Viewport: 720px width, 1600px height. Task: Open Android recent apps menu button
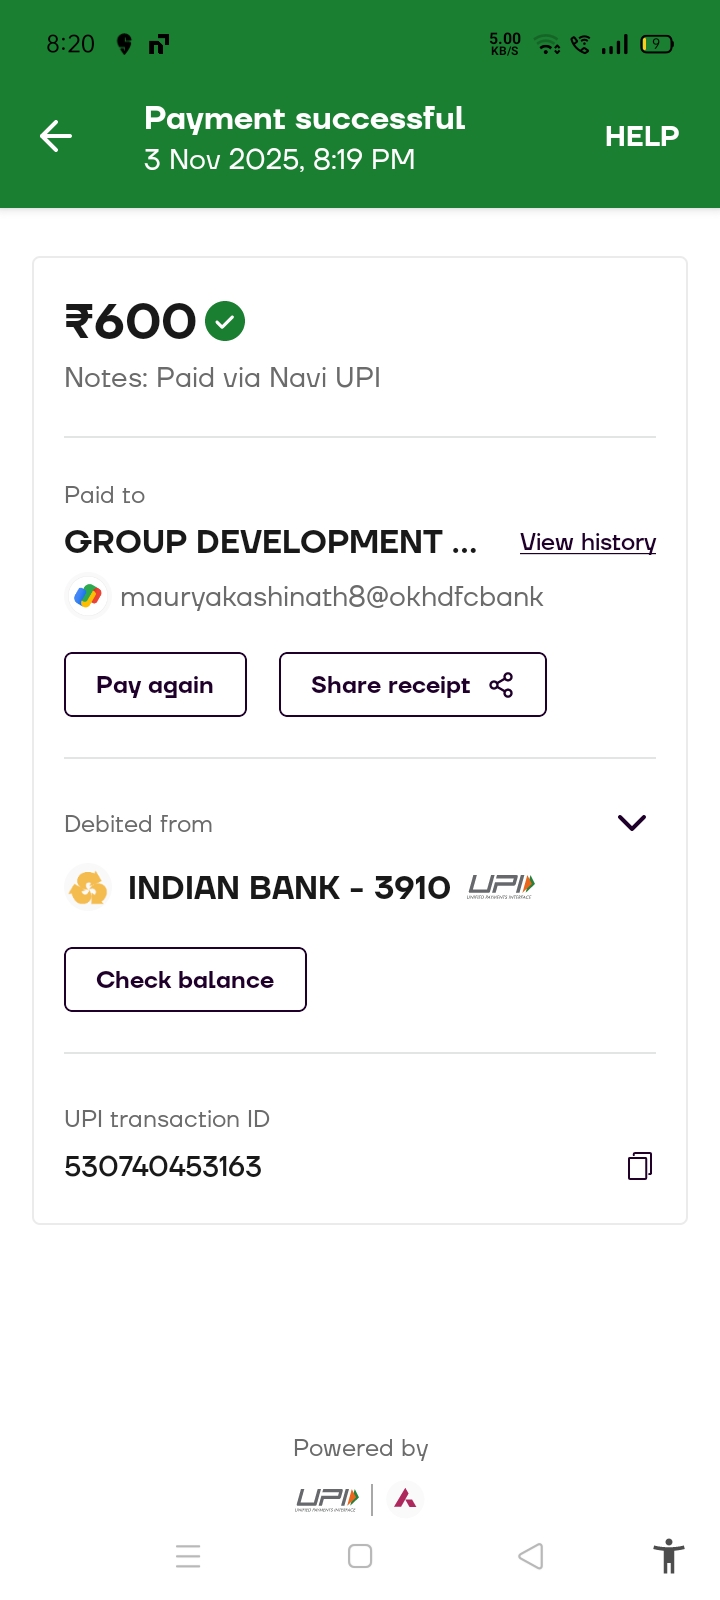(188, 1556)
